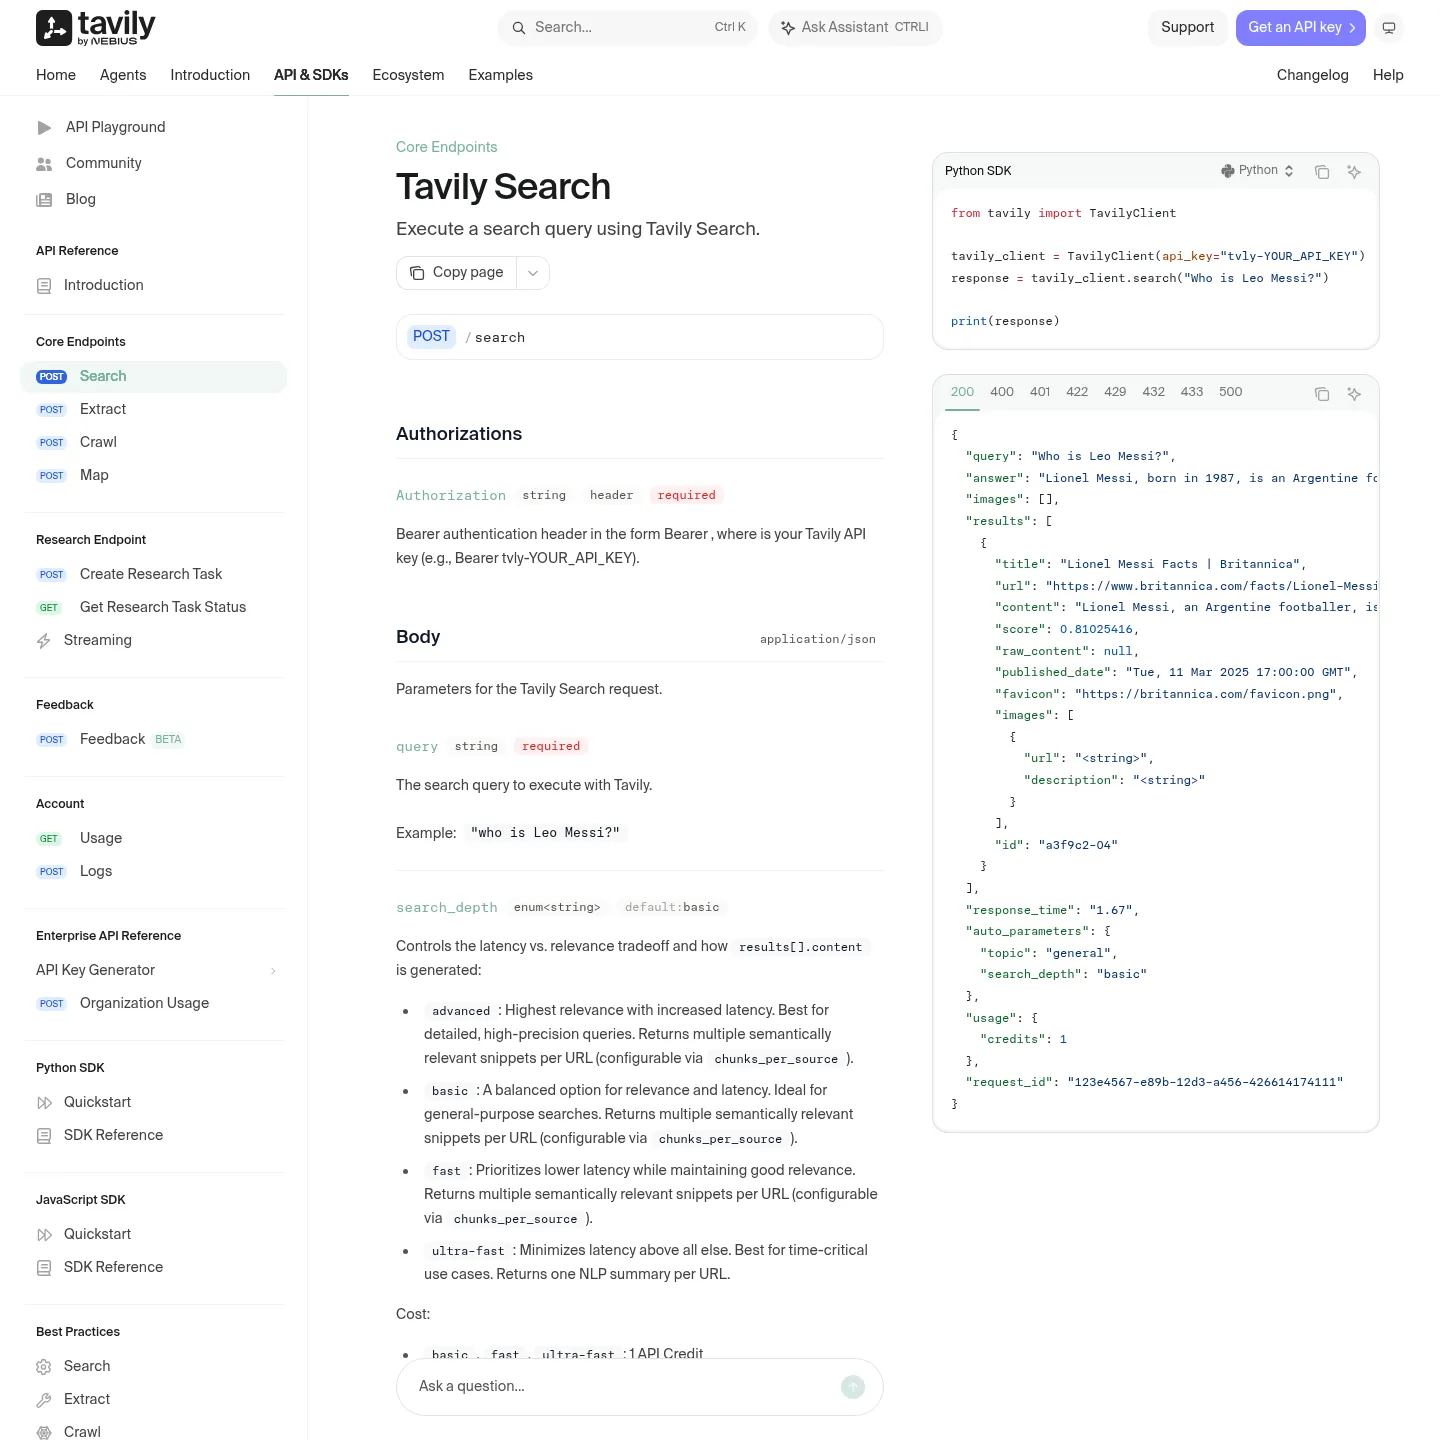Expand the API Key Generator section
Image resolution: width=1440 pixels, height=1440 pixels.
(x=153, y=970)
